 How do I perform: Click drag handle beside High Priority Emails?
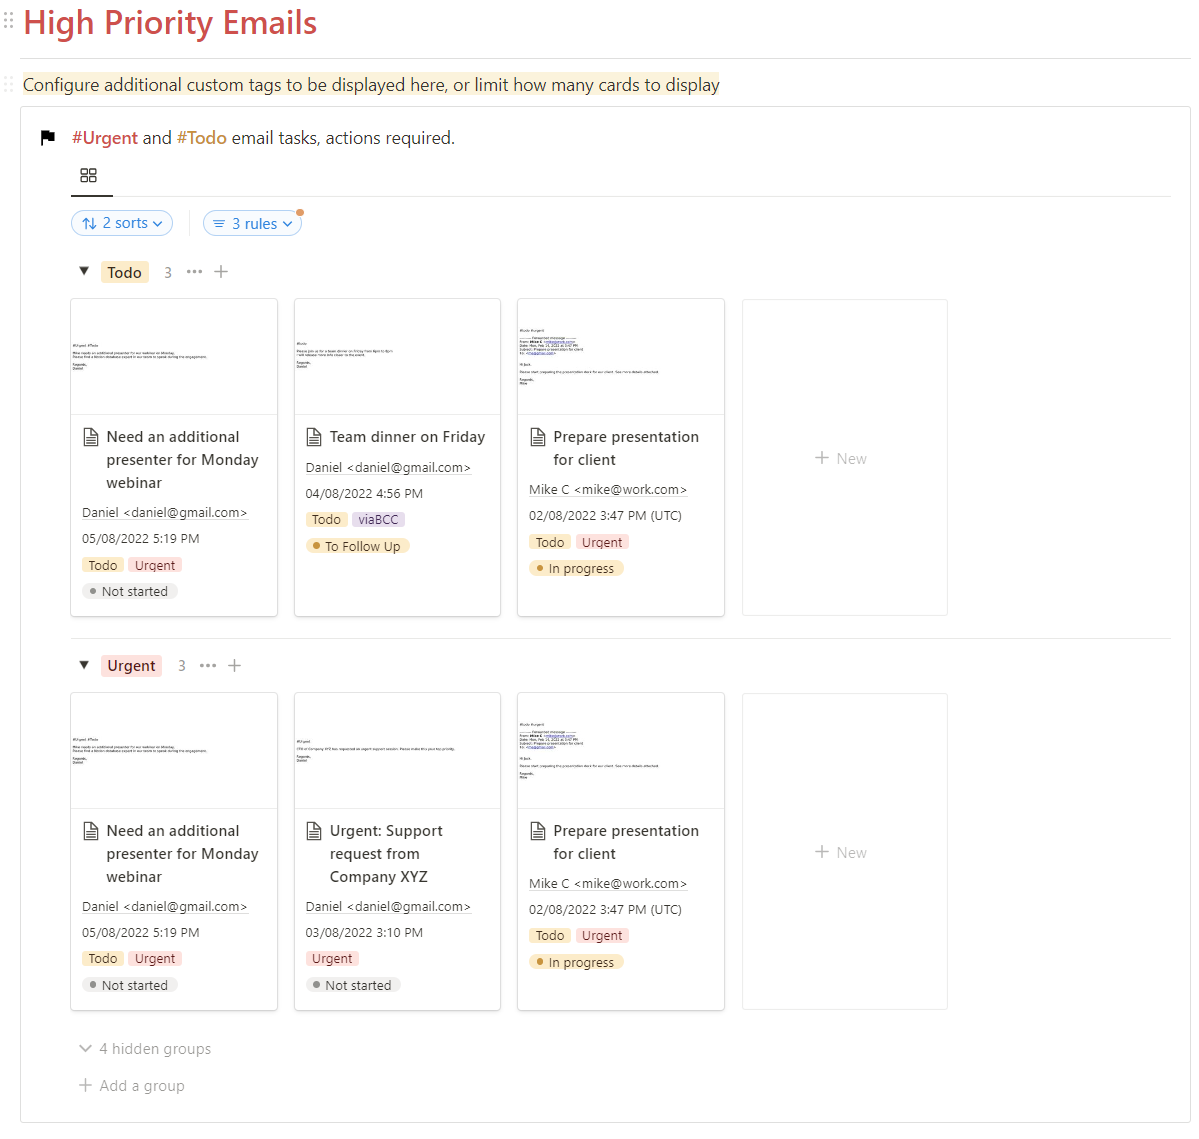pyautogui.click(x=9, y=21)
